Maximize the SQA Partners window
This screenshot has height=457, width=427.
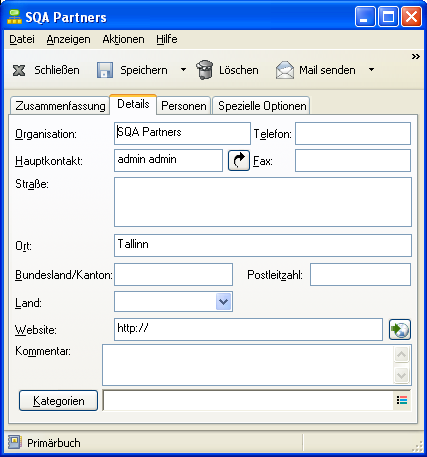pos(388,17)
